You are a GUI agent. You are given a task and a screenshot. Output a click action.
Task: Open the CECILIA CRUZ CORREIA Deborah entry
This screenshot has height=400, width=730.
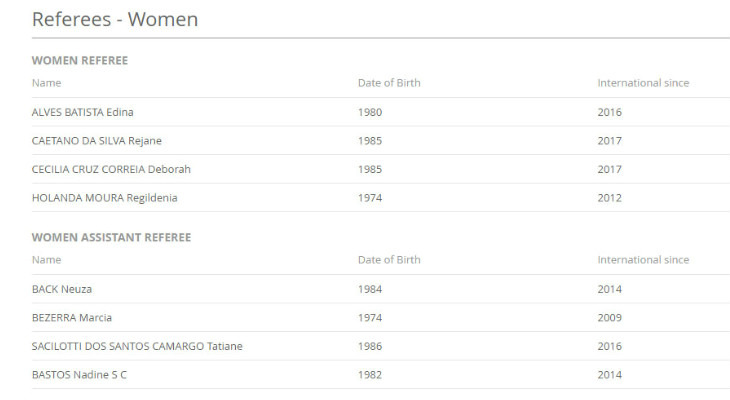pos(111,169)
